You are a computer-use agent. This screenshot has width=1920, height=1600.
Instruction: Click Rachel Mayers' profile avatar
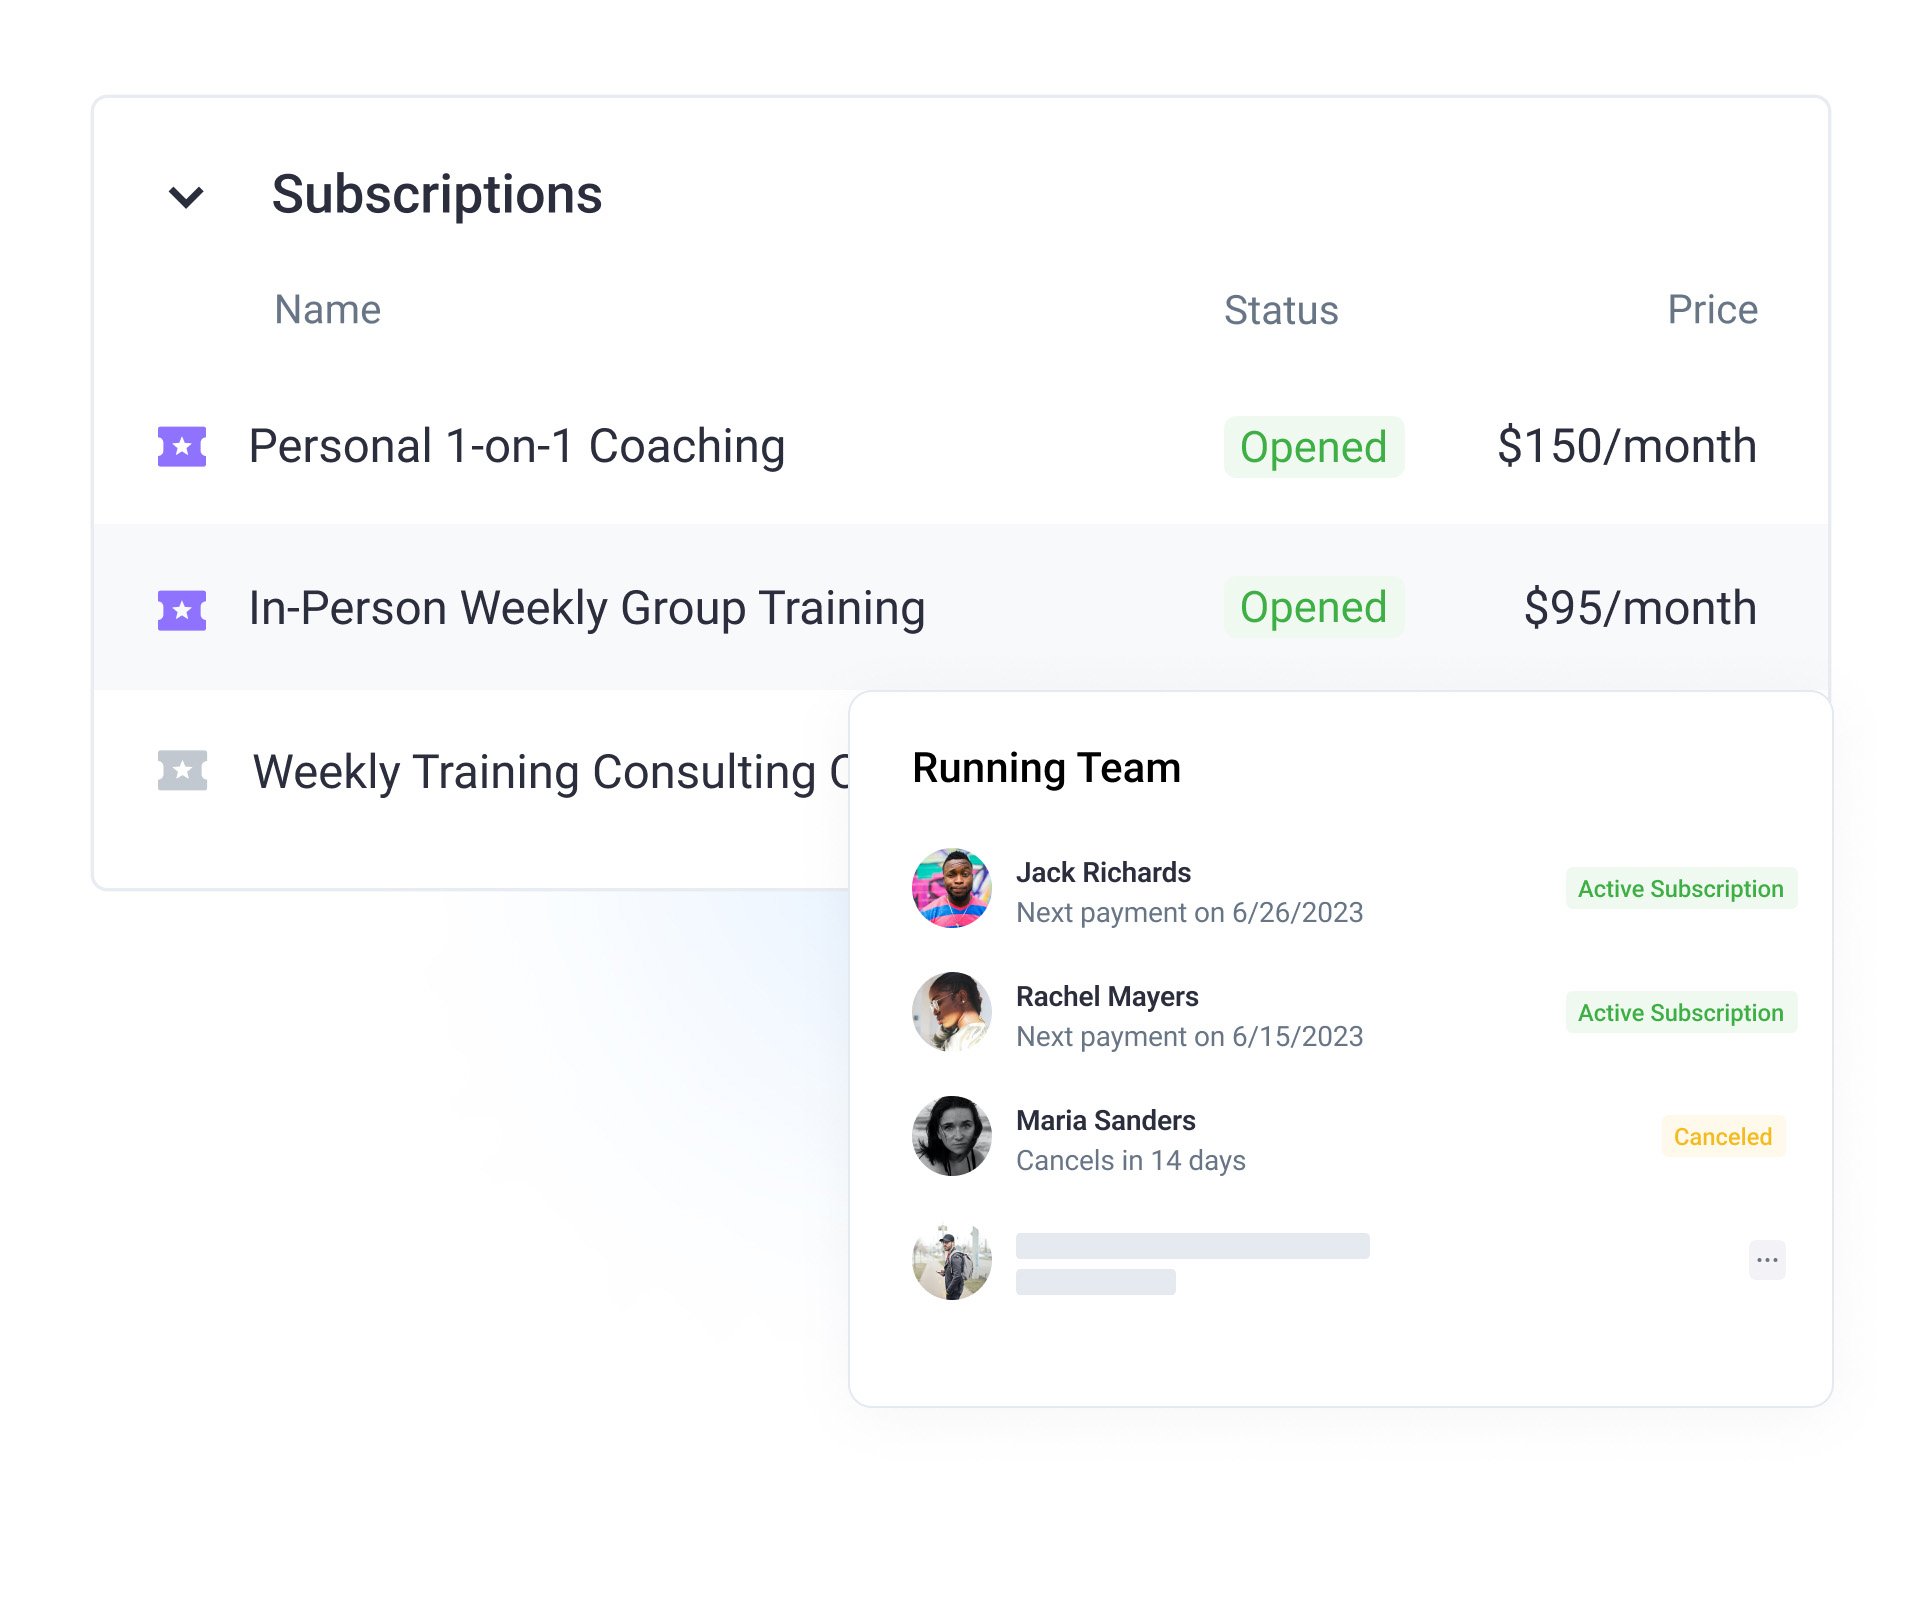point(952,1012)
